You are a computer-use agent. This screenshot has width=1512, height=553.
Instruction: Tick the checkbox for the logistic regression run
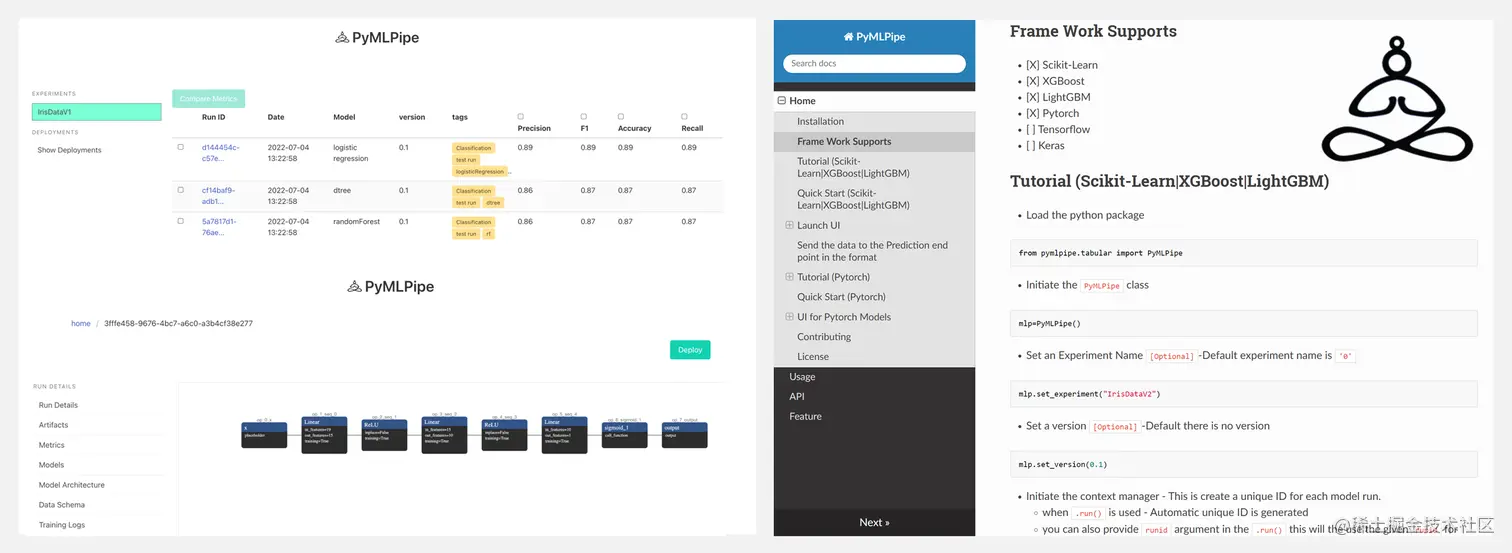[x=181, y=147]
